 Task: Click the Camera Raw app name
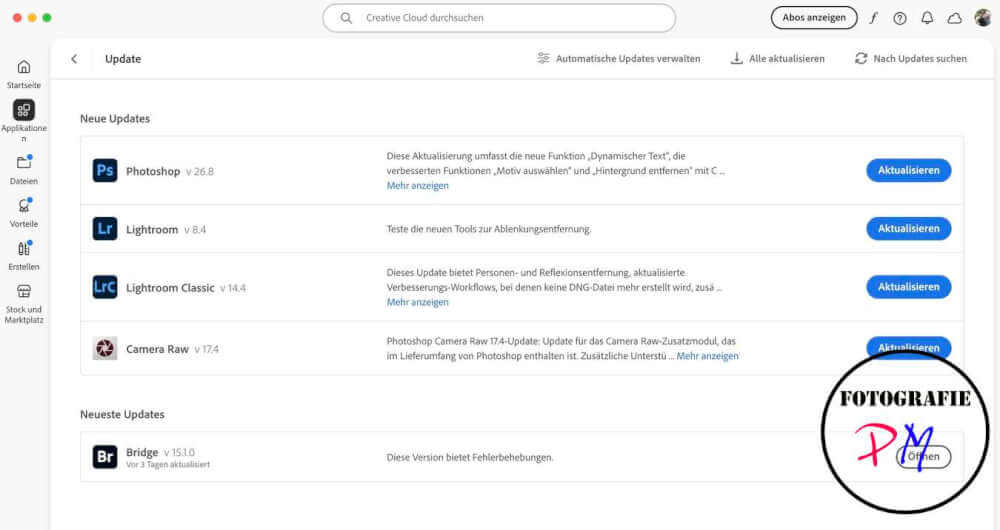click(x=158, y=350)
